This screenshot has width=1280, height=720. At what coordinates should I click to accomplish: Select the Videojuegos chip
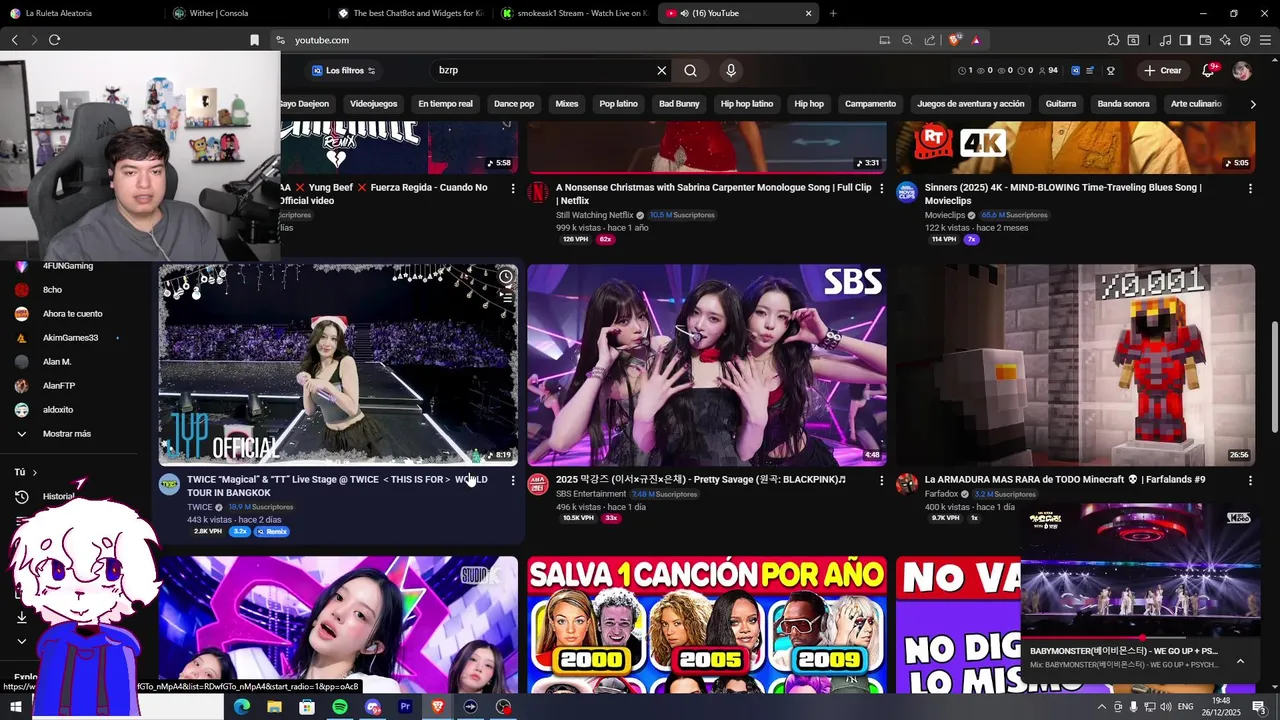(374, 104)
